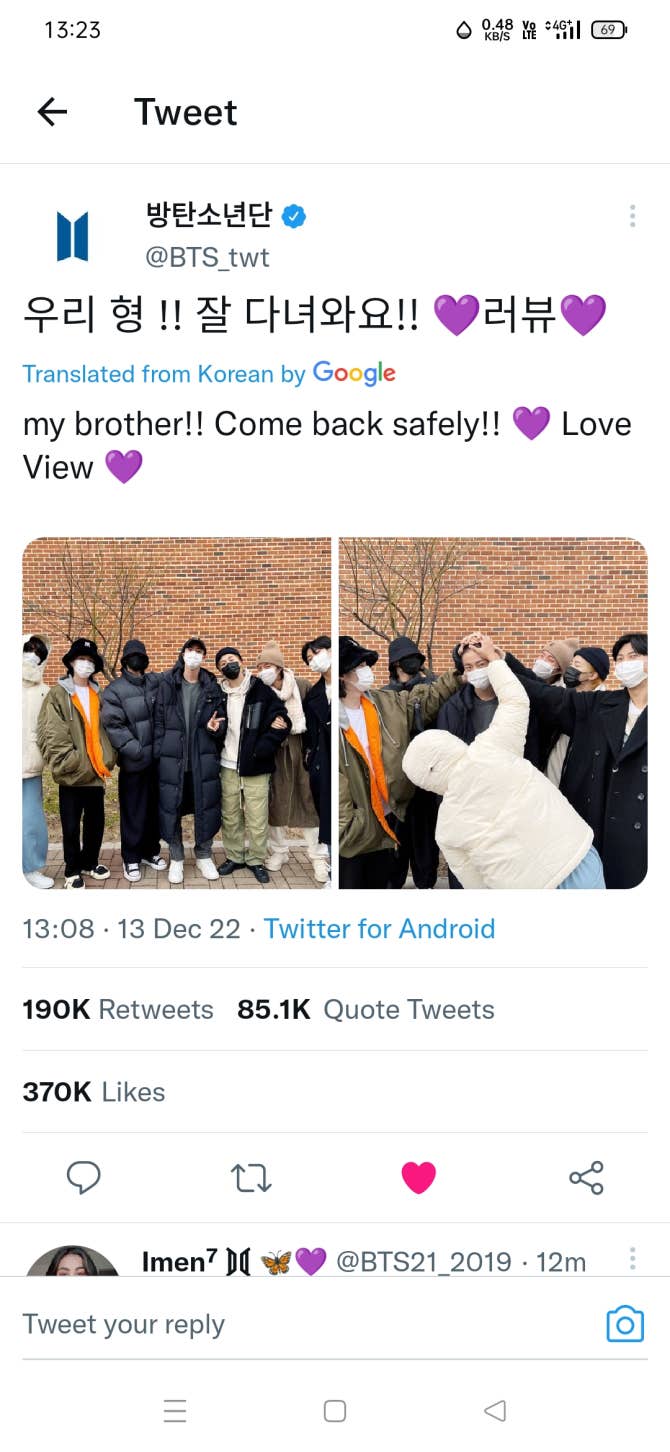Tap the camera icon in the reply bar
This screenshot has width=670, height=1452.
(x=625, y=1324)
